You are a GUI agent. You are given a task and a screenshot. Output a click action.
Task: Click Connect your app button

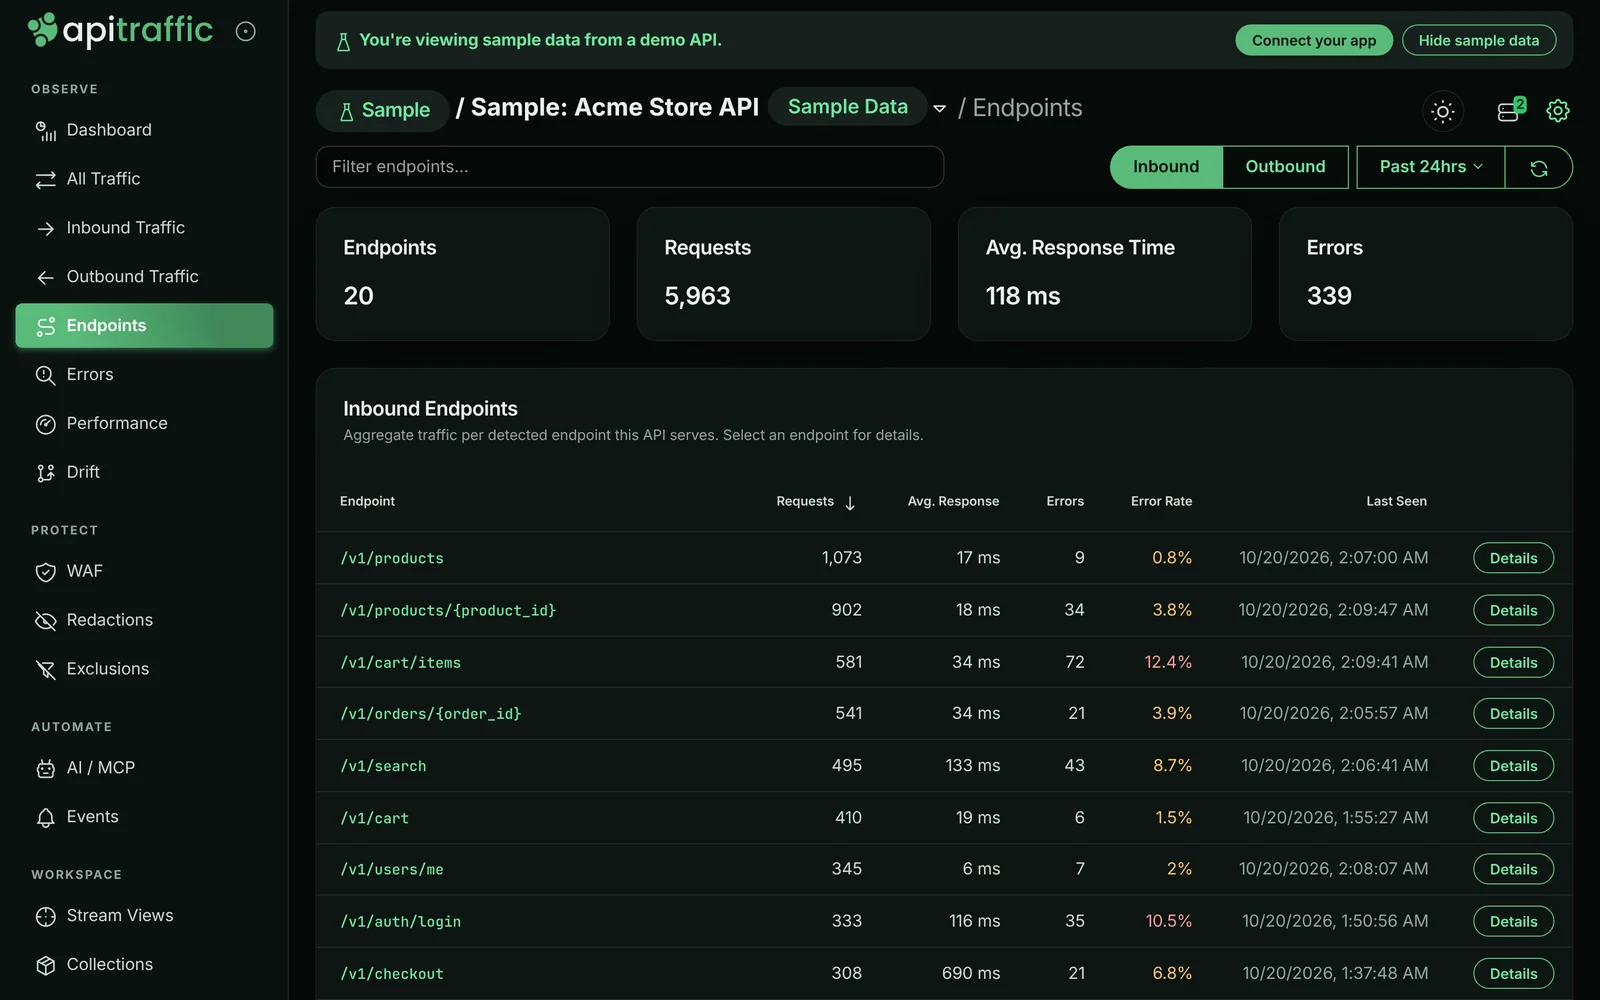click(x=1313, y=41)
